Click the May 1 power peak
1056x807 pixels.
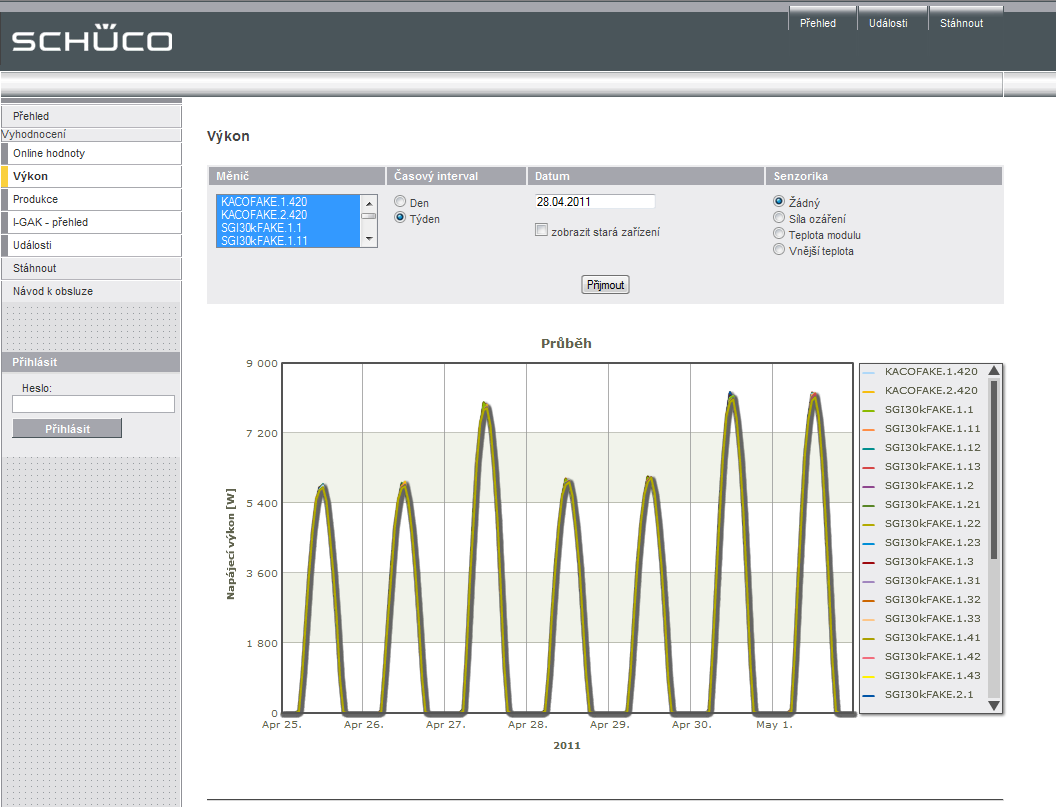(x=814, y=395)
